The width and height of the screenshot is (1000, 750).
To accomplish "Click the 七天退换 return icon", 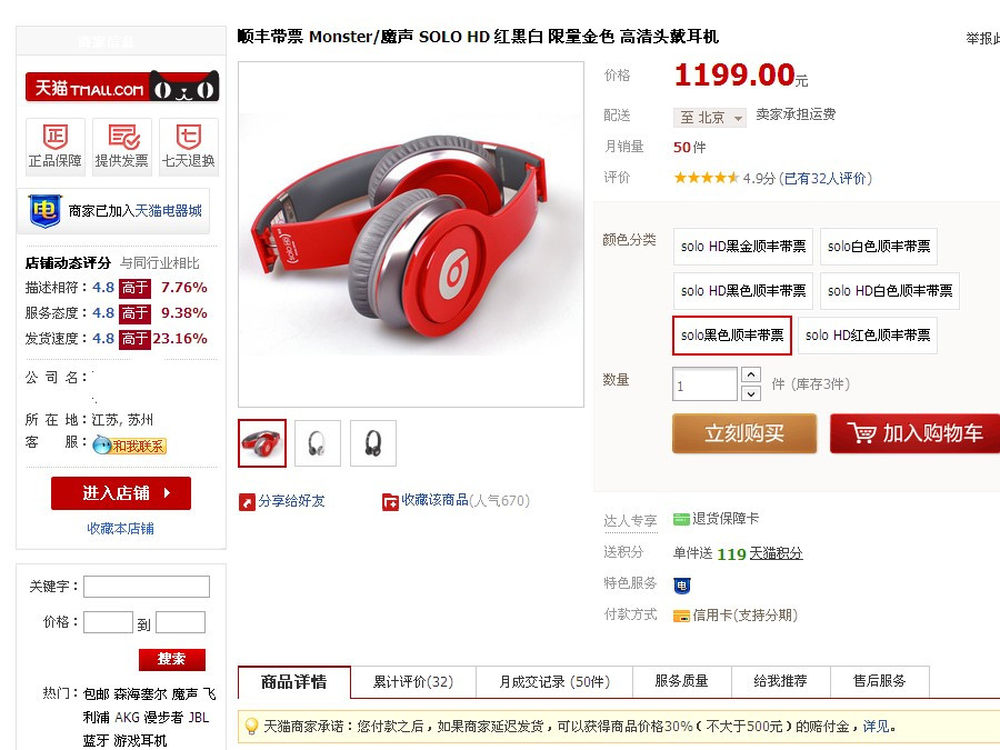I will click(189, 136).
